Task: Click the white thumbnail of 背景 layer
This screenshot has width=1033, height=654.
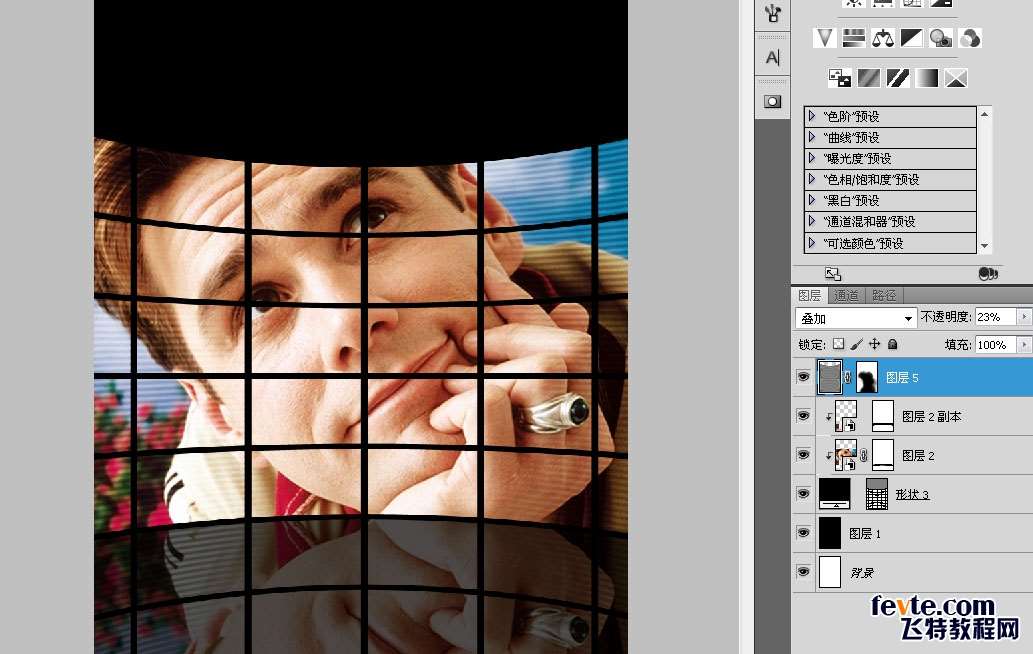Action: point(830,572)
